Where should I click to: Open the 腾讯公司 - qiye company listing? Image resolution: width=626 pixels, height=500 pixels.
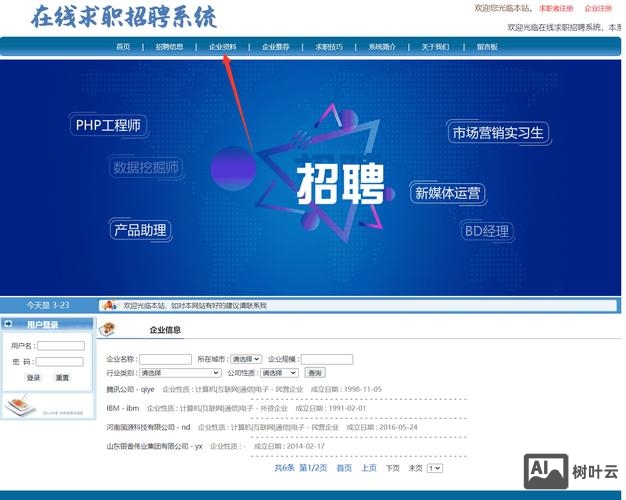pyautogui.click(x=130, y=389)
